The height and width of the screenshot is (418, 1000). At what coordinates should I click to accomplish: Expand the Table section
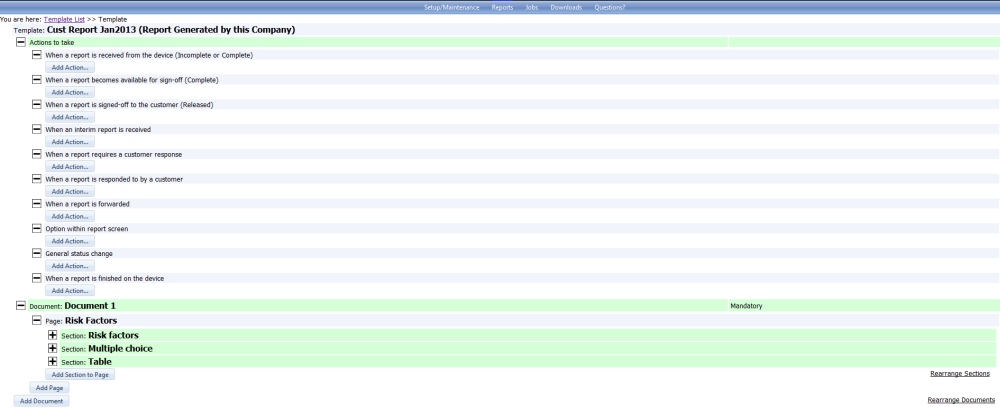pos(53,361)
